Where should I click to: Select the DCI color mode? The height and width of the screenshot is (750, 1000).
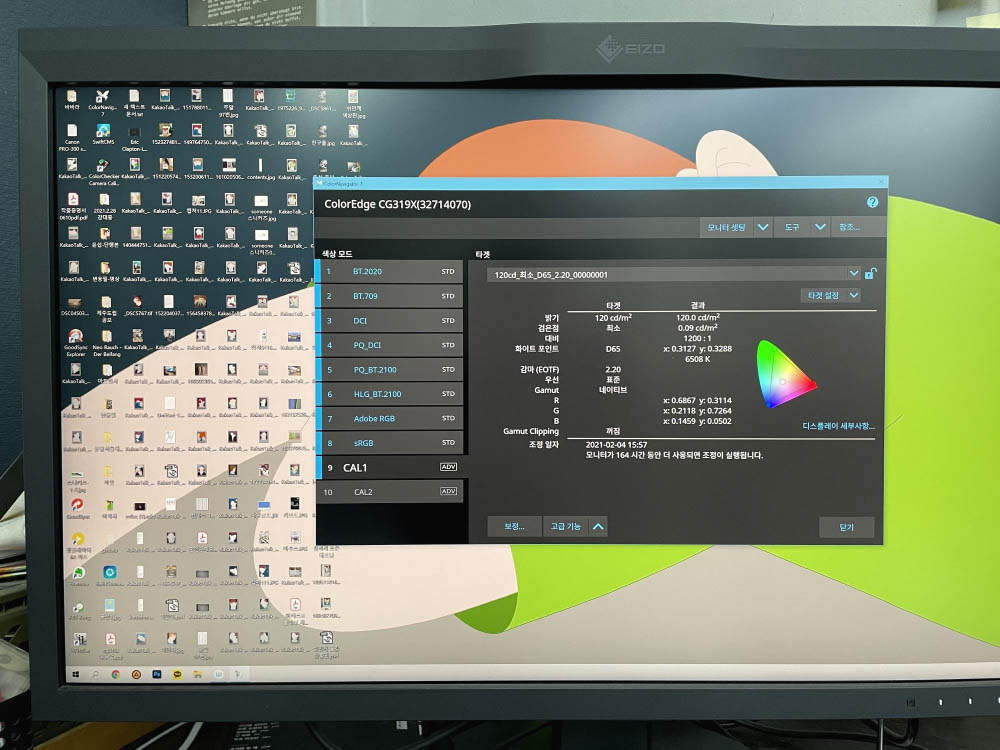coord(390,321)
